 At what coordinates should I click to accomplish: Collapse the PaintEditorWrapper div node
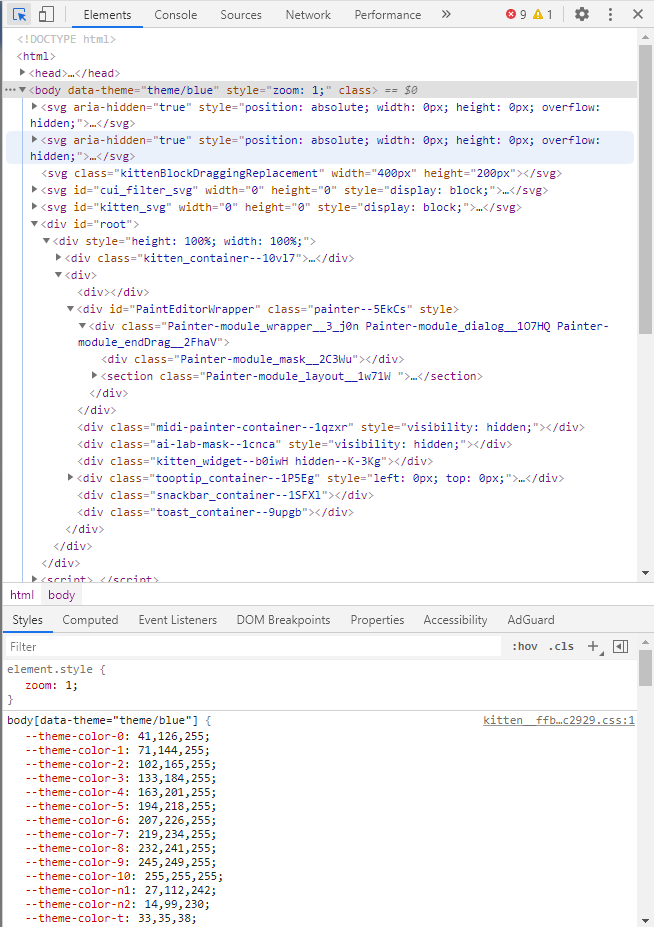coord(70,309)
